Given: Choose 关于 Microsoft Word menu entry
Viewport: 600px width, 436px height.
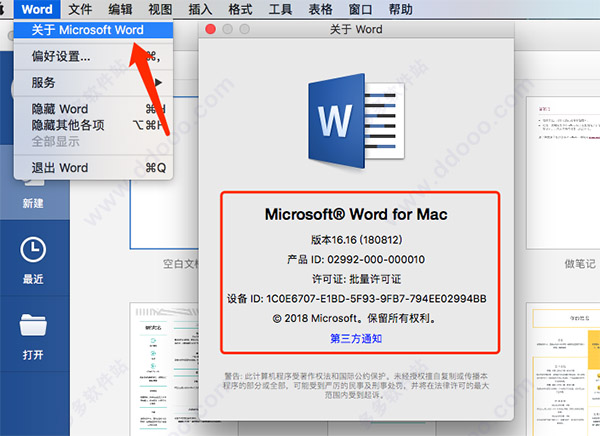Looking at the screenshot, I should tap(93, 30).
